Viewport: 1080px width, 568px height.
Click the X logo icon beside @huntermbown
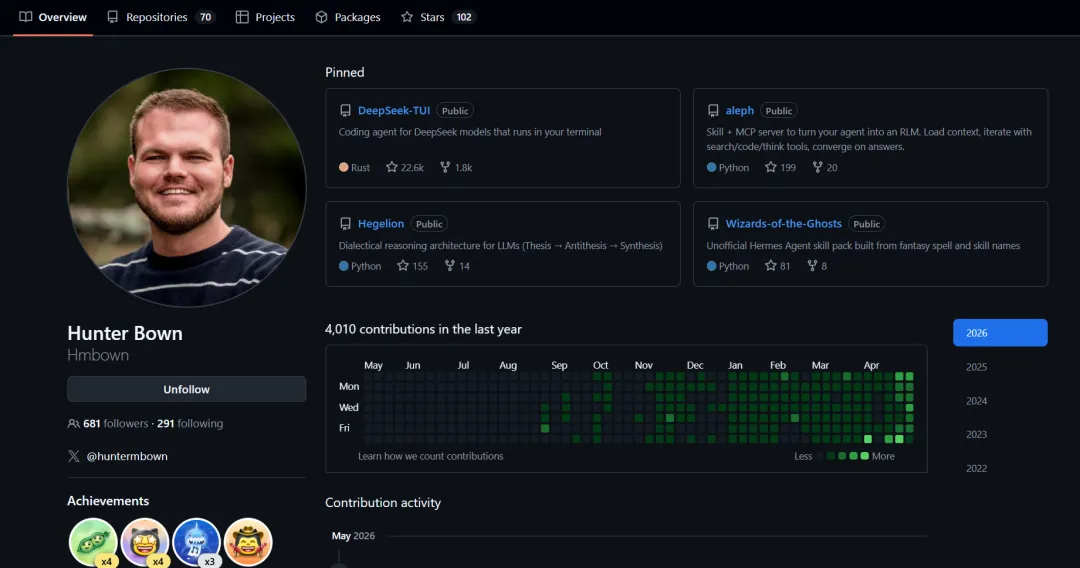pyautogui.click(x=74, y=456)
